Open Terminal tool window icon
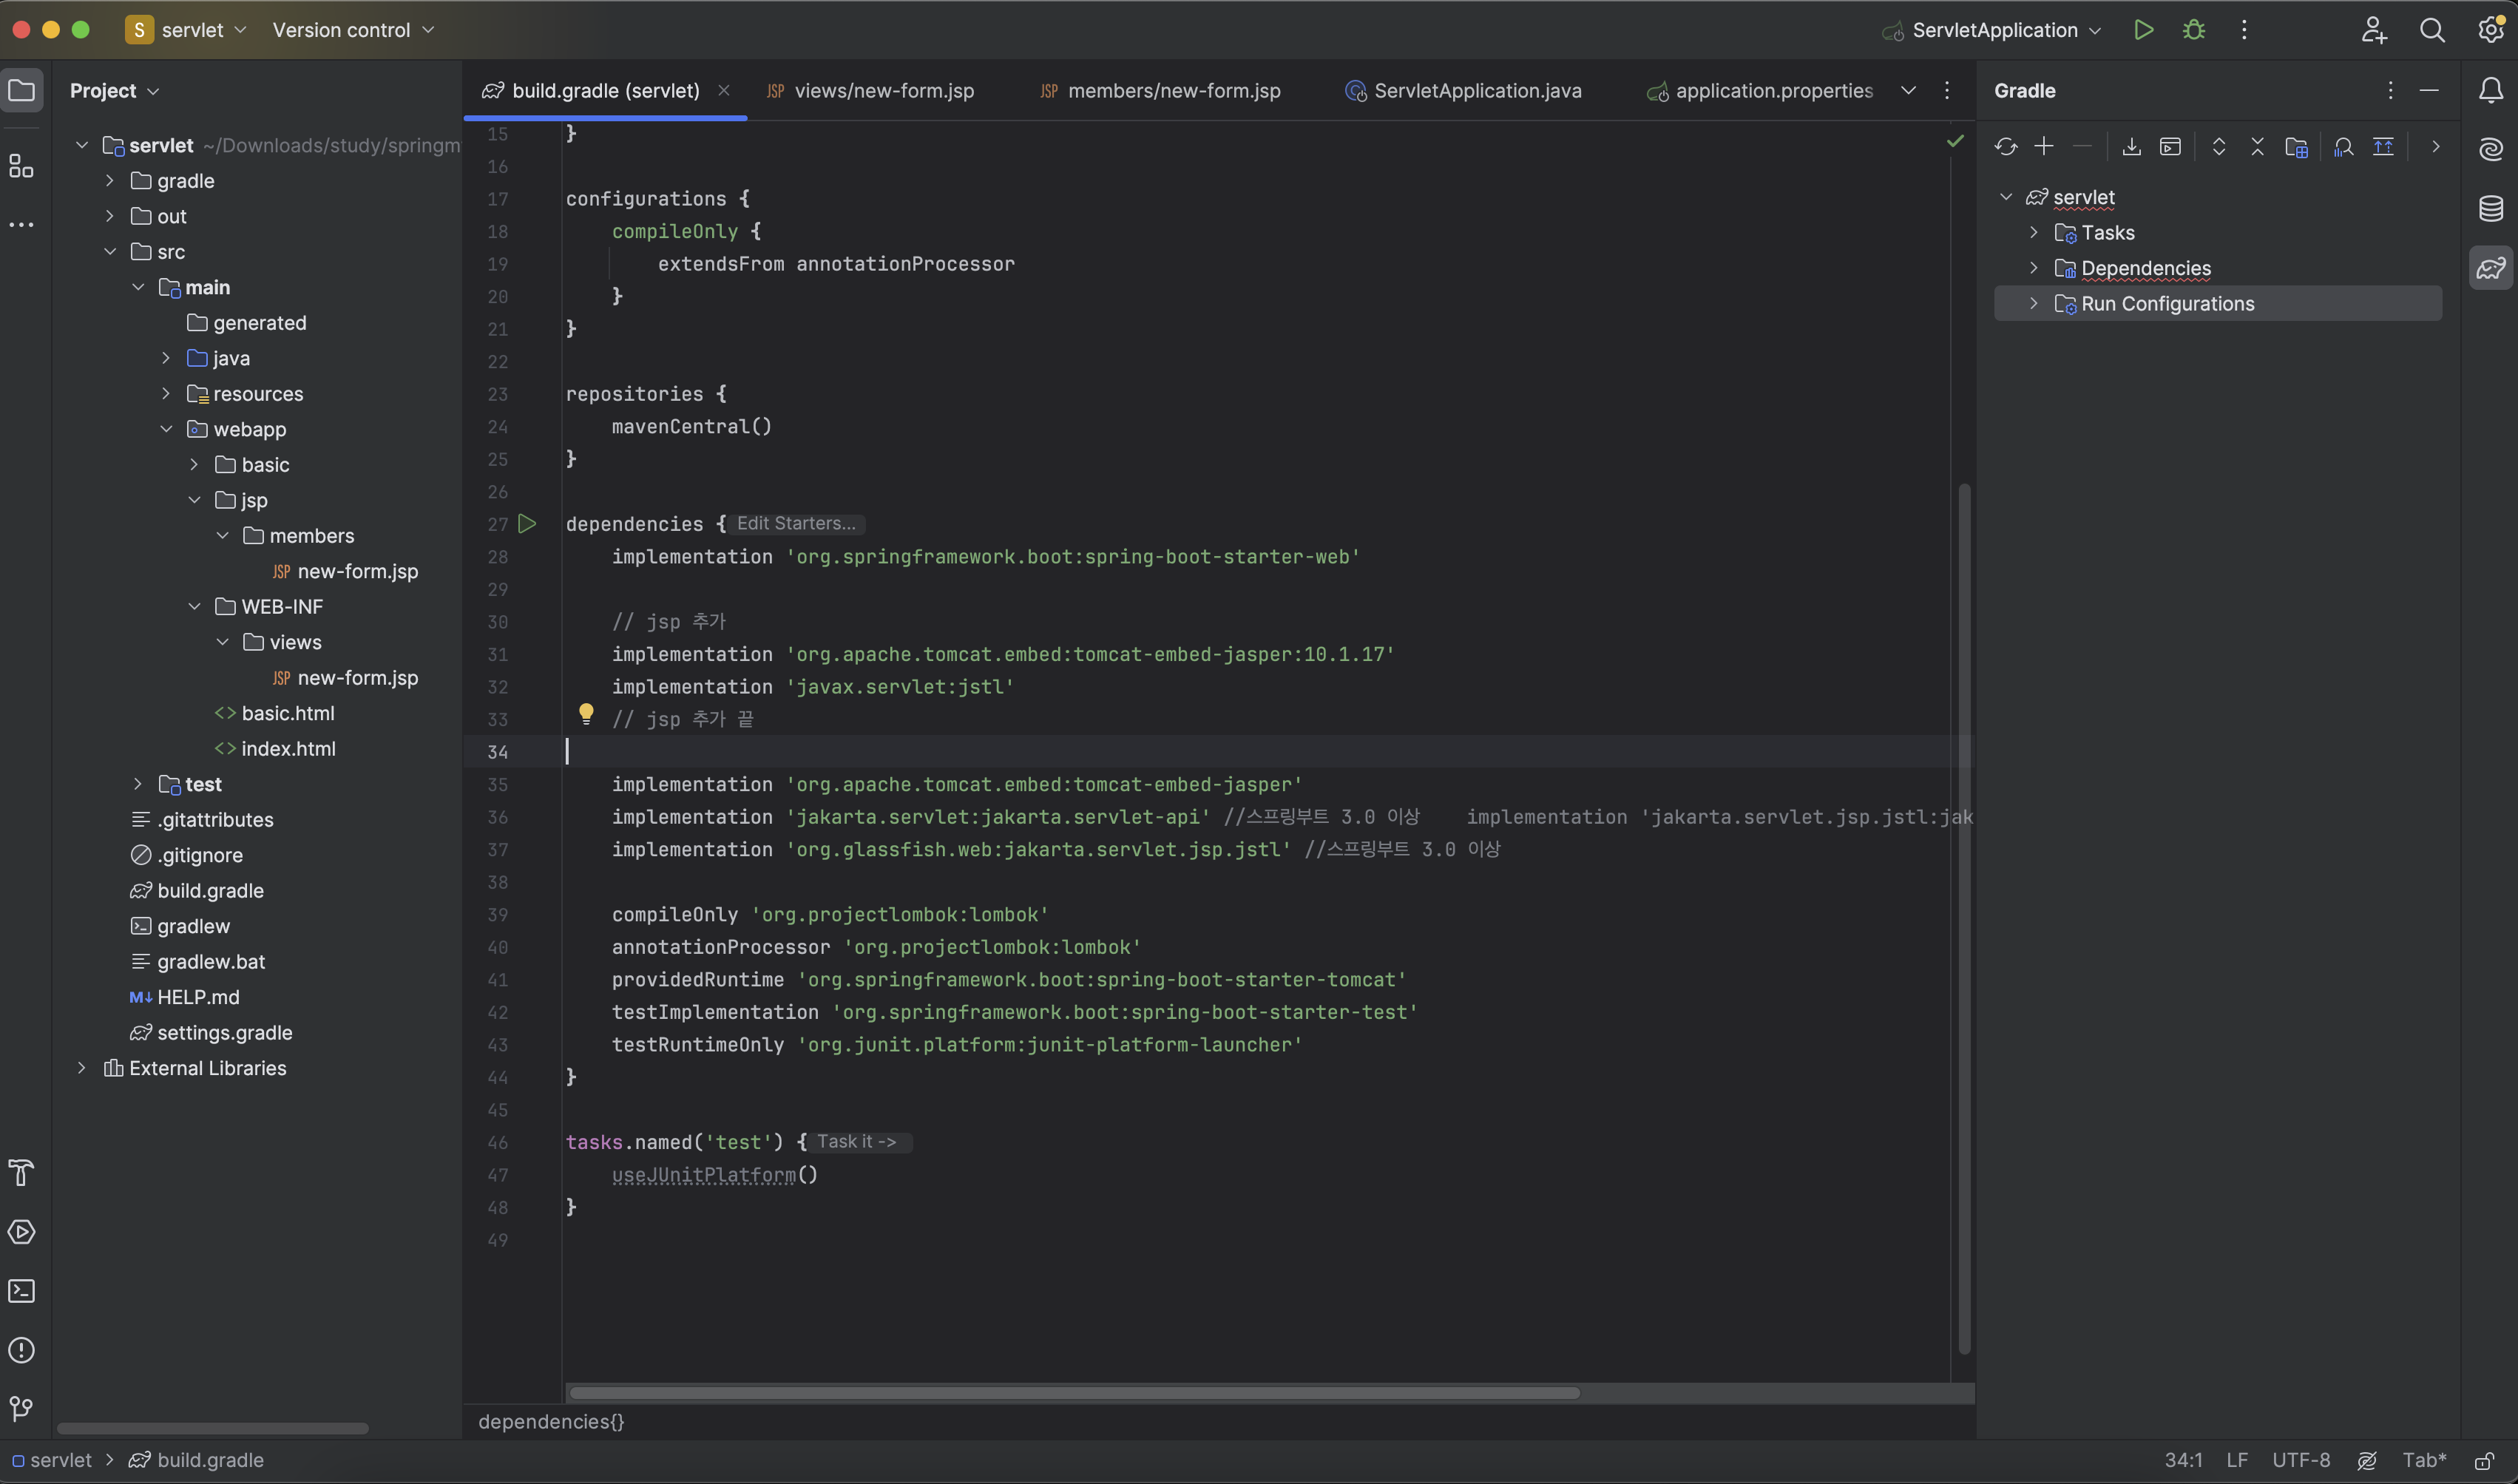This screenshot has height=1484, width=2518. (x=22, y=1291)
